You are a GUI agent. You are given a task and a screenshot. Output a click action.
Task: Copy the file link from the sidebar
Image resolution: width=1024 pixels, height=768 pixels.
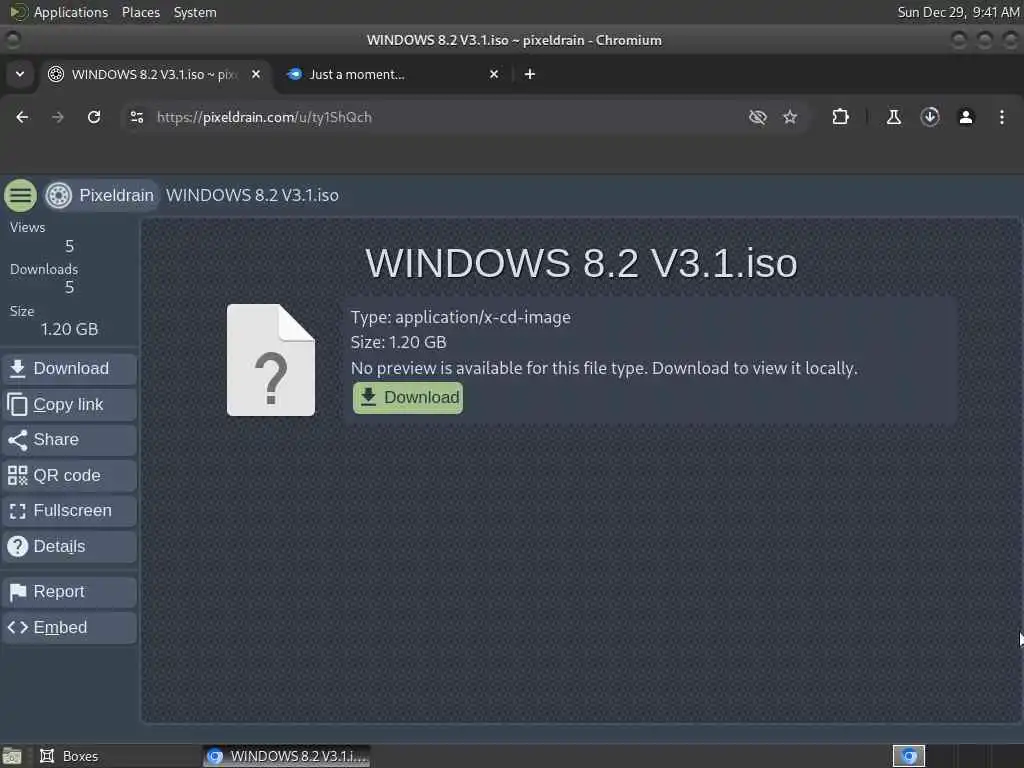pyautogui.click(x=69, y=405)
